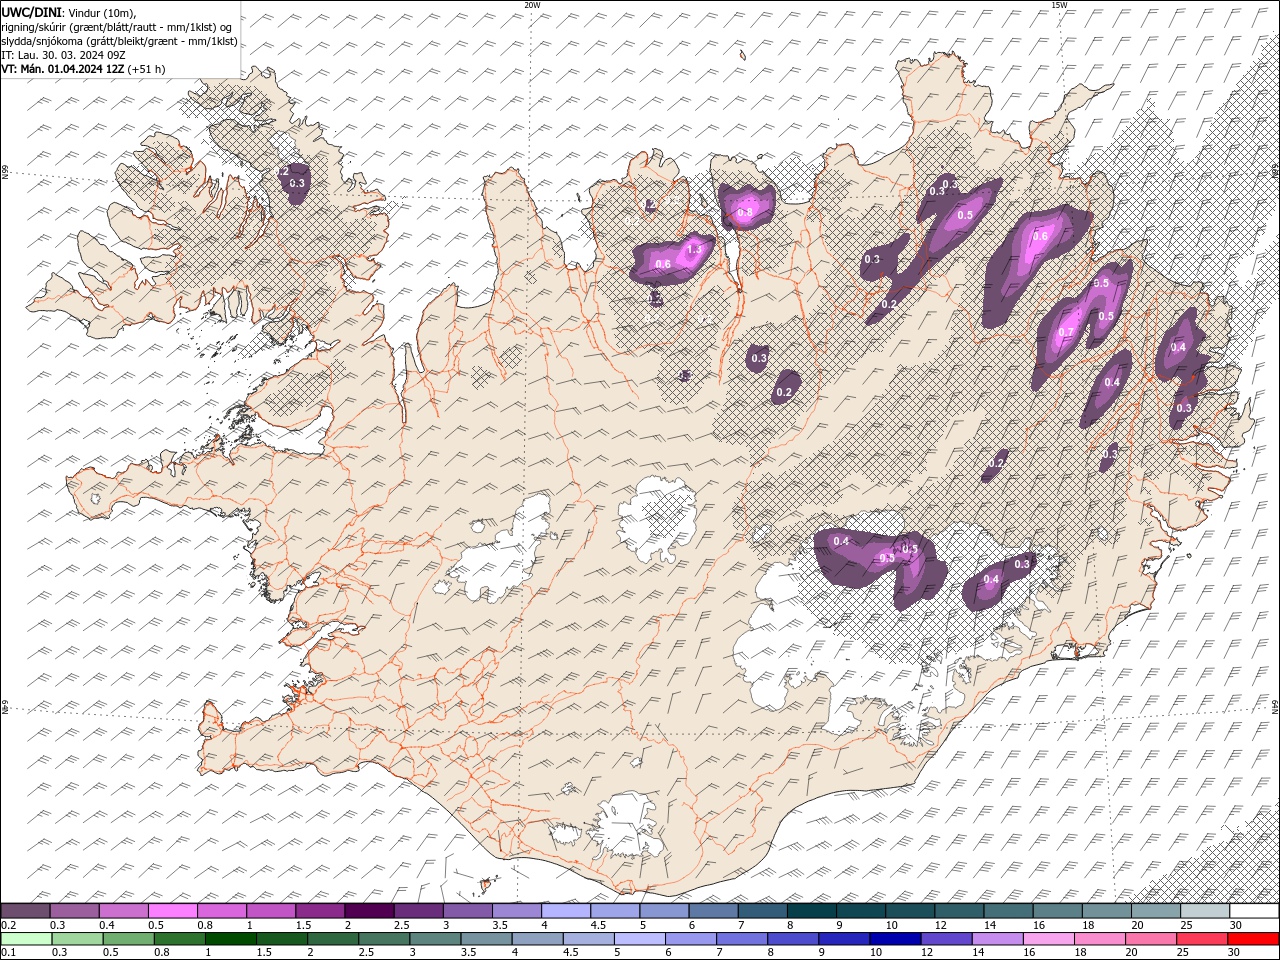Click the 'rigning/skúrir (grænt/blátt/rautt' header line

(118, 27)
